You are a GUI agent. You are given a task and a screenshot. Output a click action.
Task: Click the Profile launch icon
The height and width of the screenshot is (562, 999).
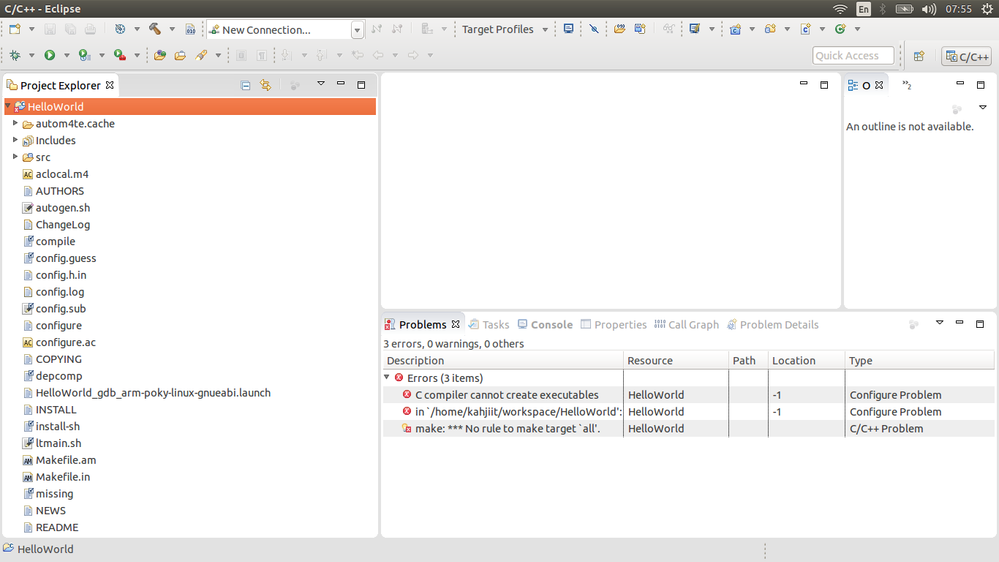[x=84, y=55]
